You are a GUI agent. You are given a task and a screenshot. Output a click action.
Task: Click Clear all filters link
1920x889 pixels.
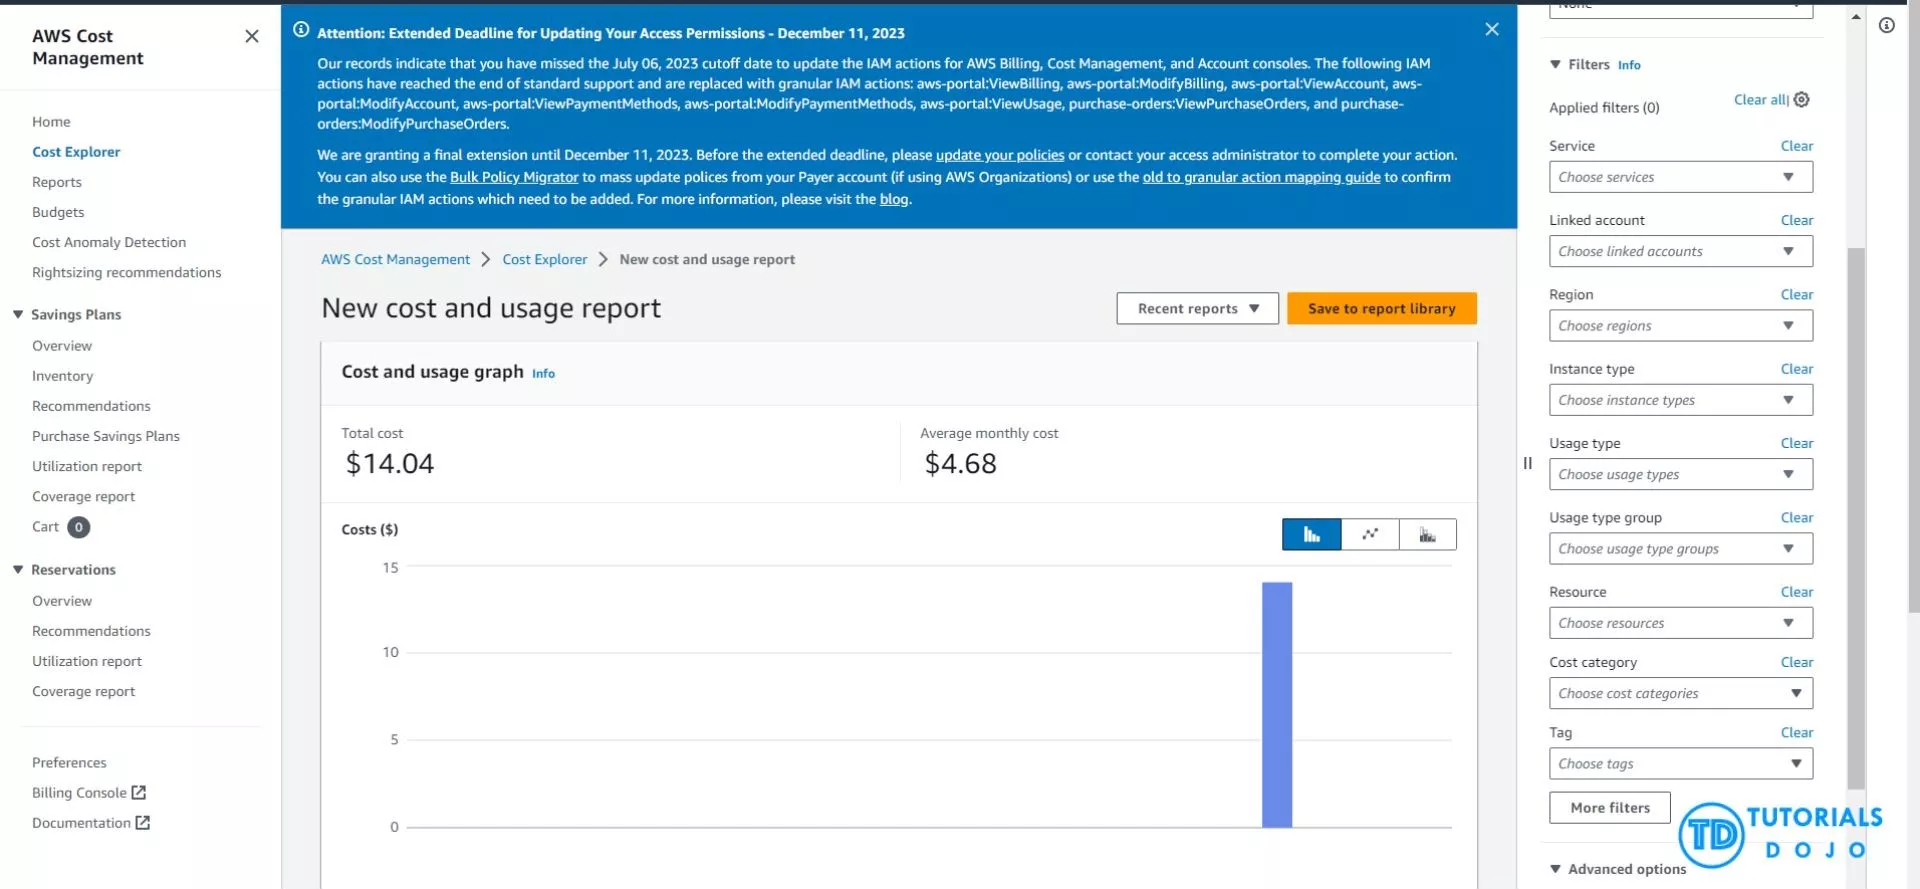[x=1760, y=100]
